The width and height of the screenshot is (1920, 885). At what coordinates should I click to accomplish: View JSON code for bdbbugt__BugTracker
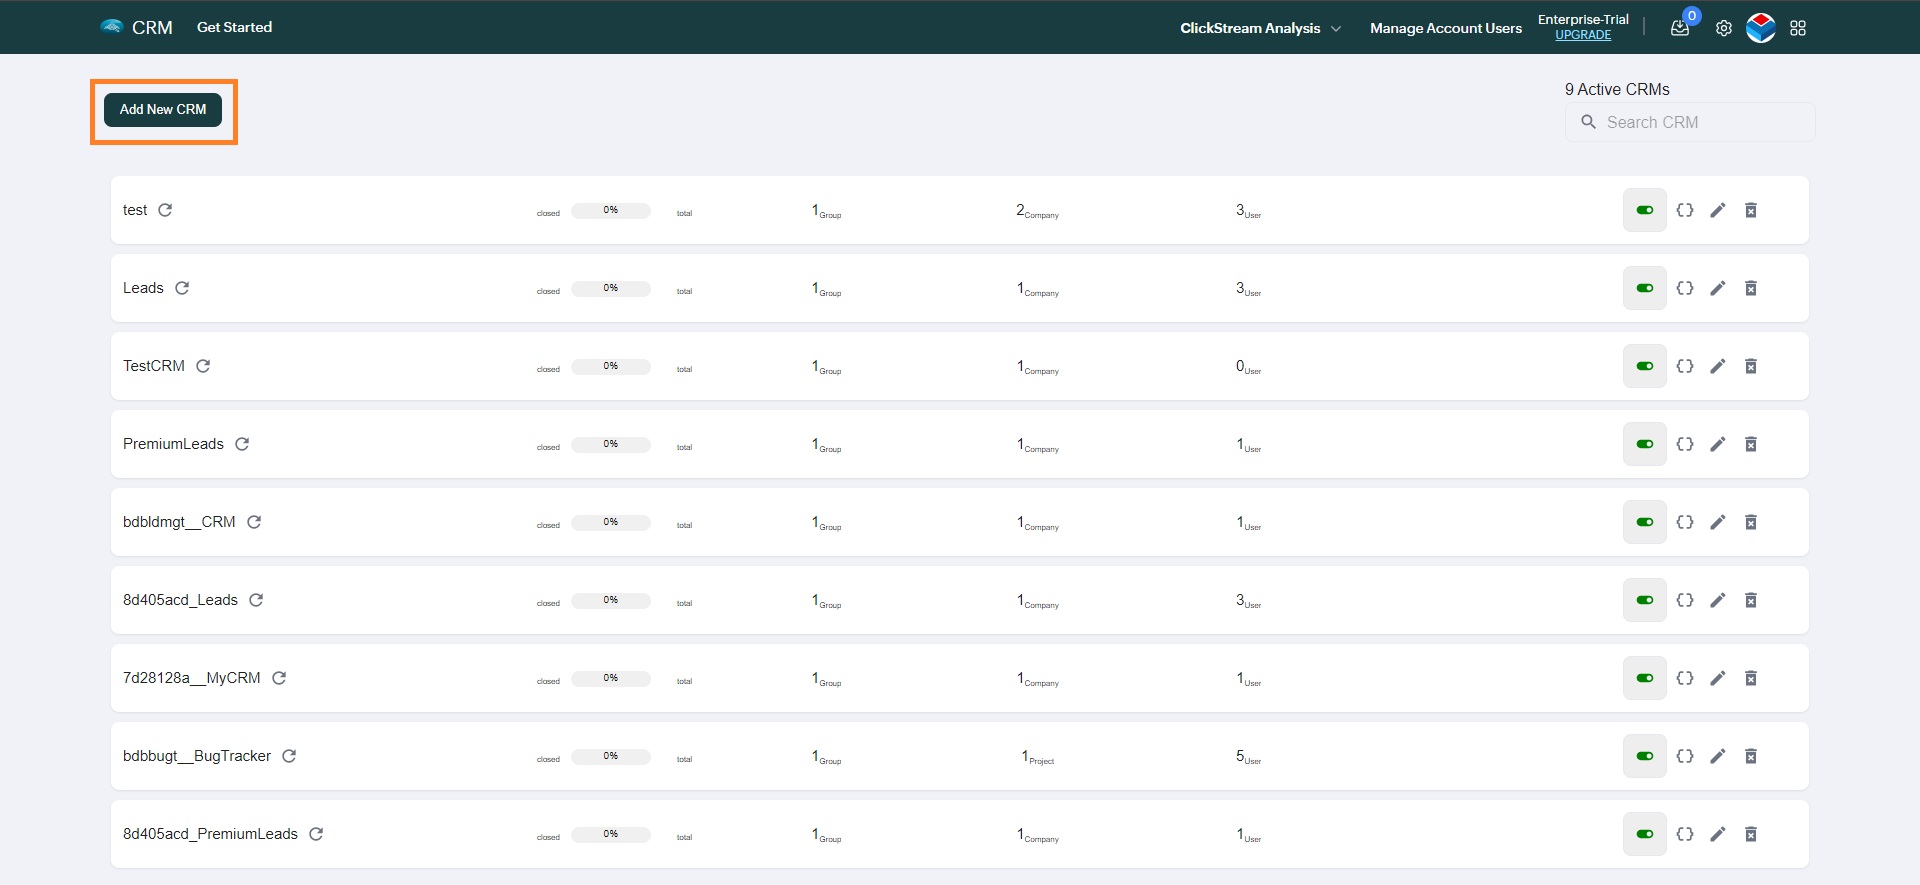(1685, 756)
